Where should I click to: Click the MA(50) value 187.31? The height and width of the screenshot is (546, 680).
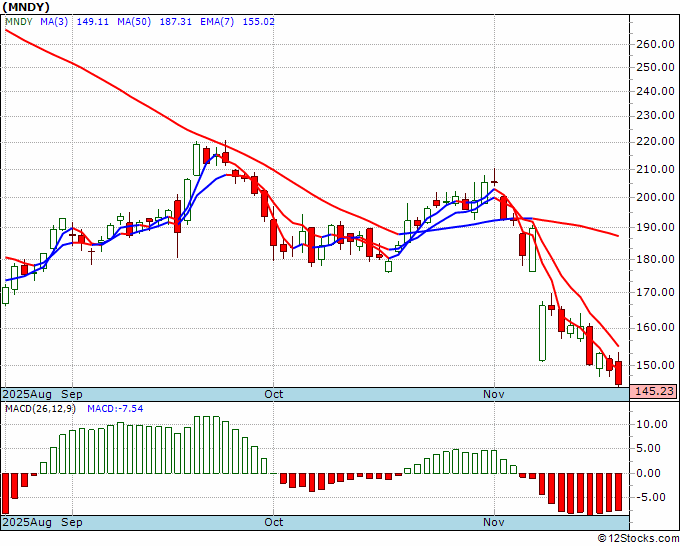click(x=176, y=22)
